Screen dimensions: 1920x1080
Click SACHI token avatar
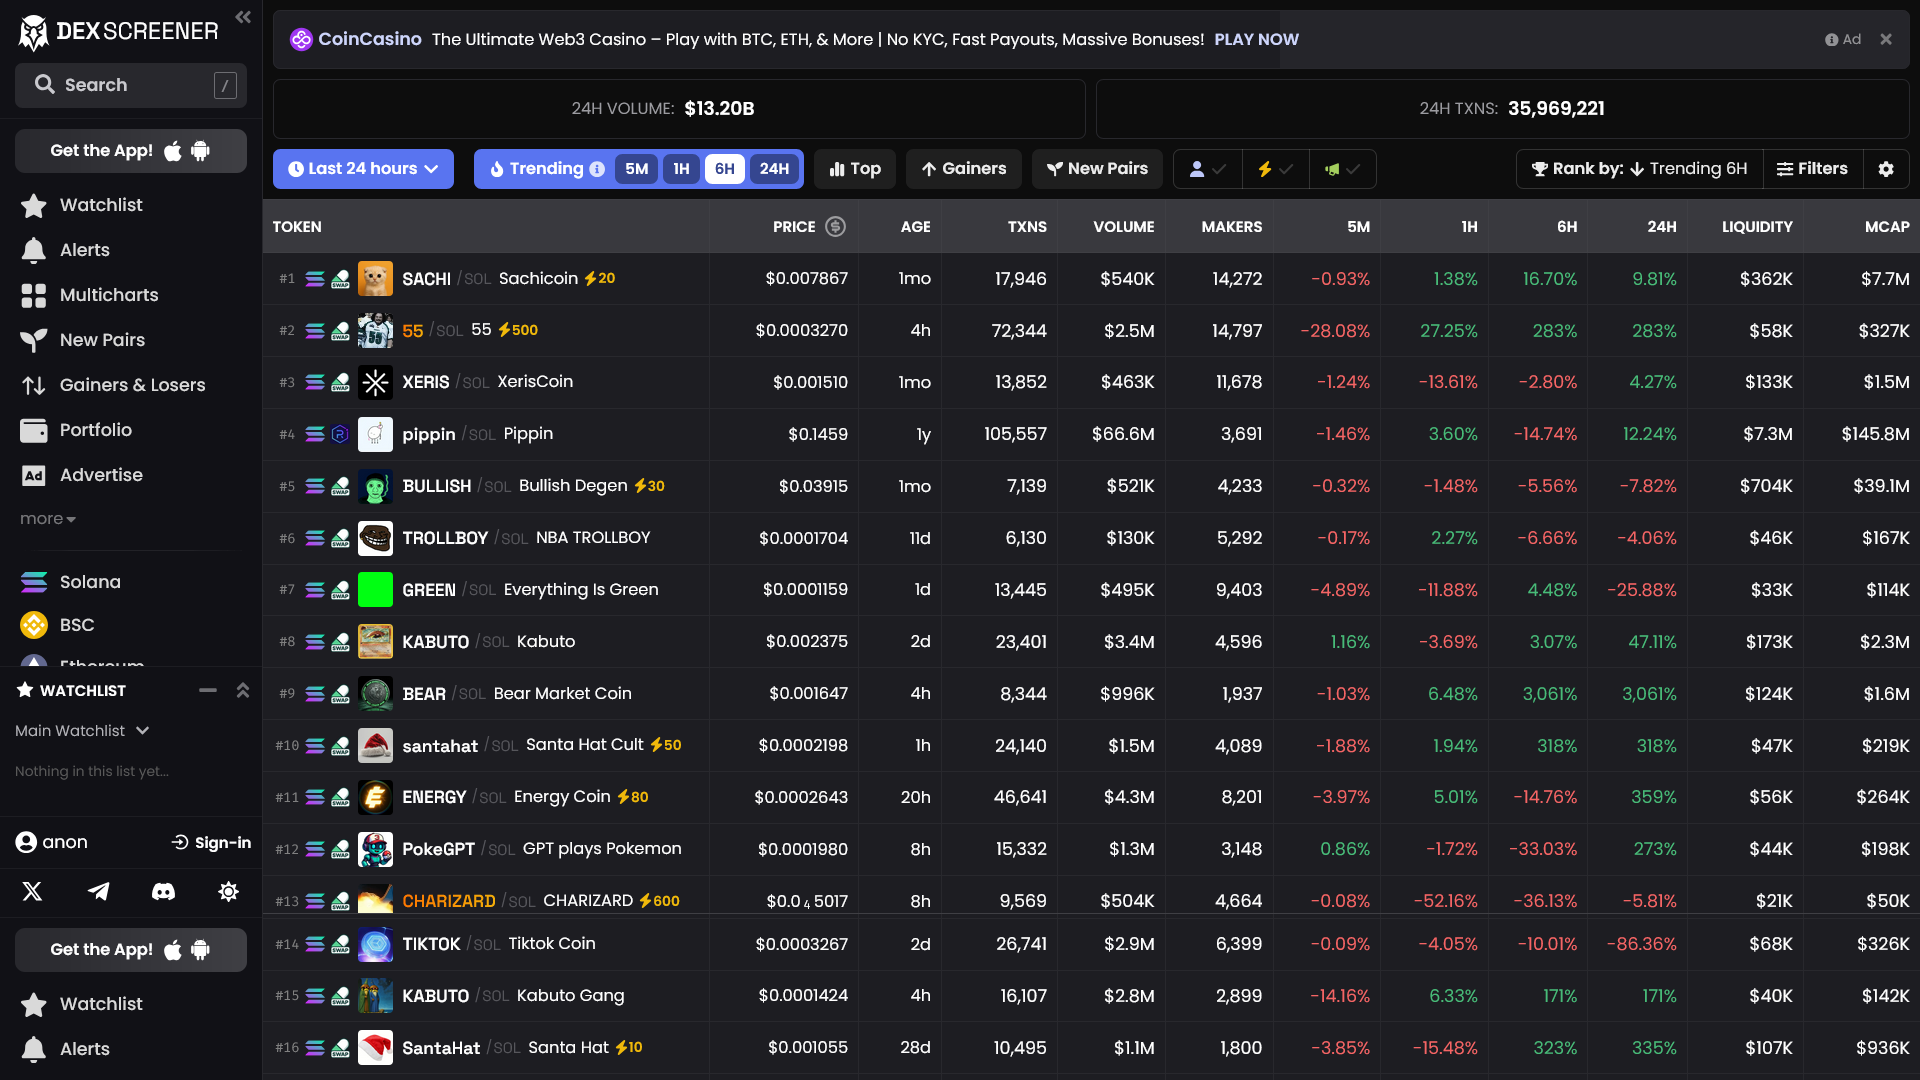[375, 279]
